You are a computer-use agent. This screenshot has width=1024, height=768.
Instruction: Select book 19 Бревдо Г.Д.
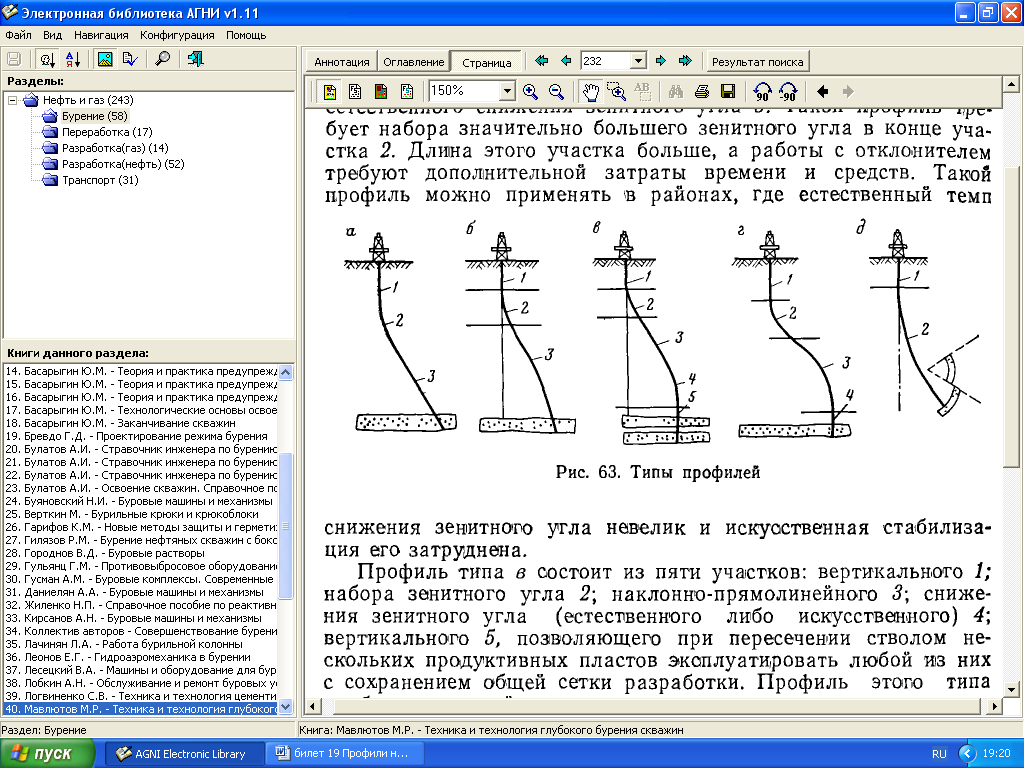pyautogui.click(x=141, y=436)
